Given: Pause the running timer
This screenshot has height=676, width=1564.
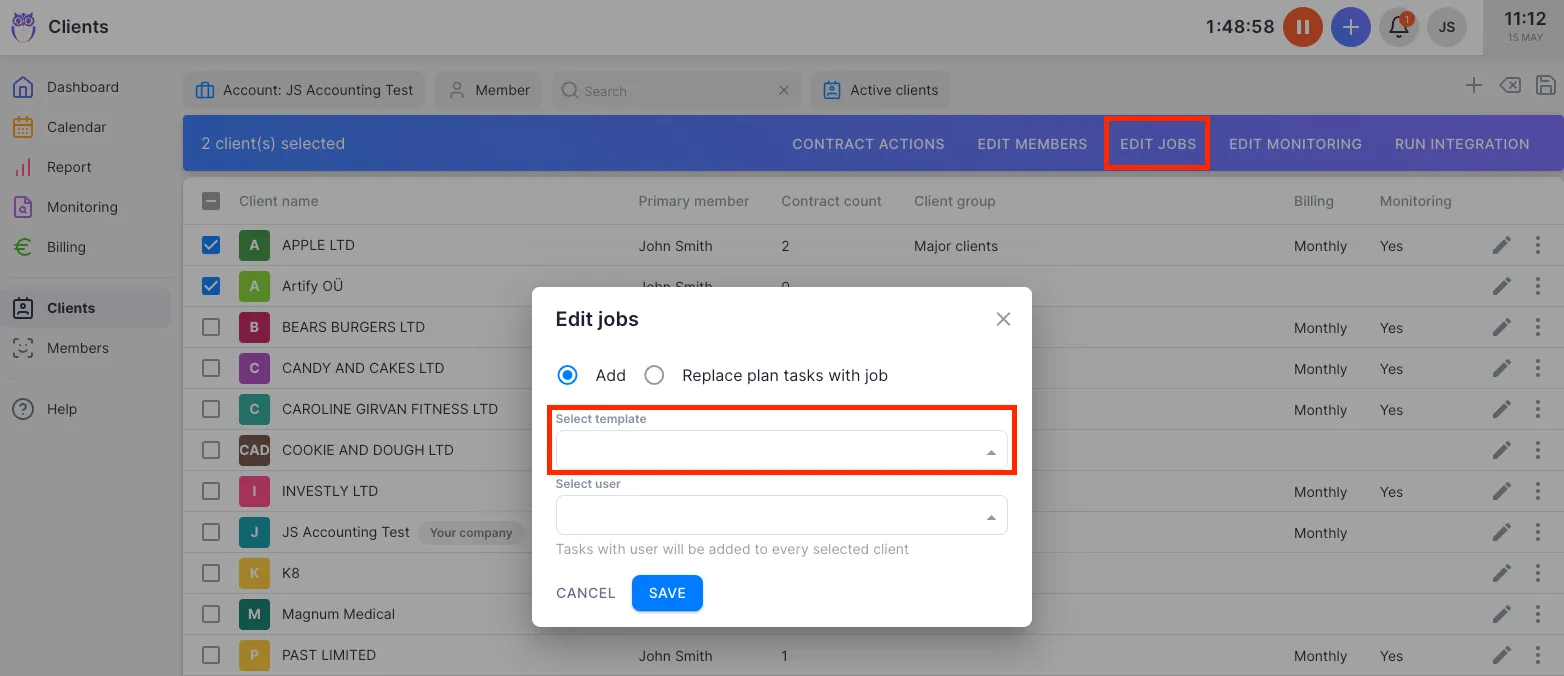Looking at the screenshot, I should [1302, 27].
